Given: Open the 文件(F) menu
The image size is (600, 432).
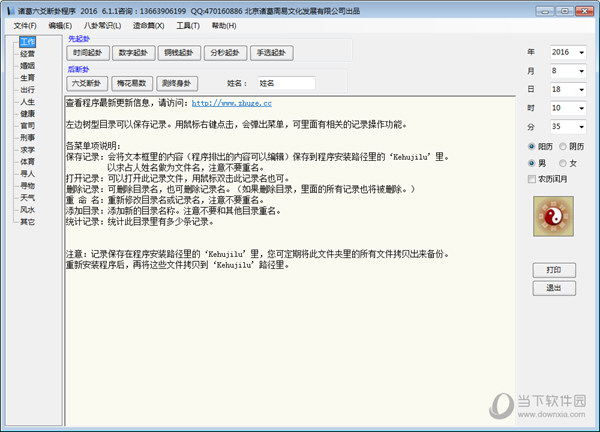Looking at the screenshot, I should click(26, 24).
